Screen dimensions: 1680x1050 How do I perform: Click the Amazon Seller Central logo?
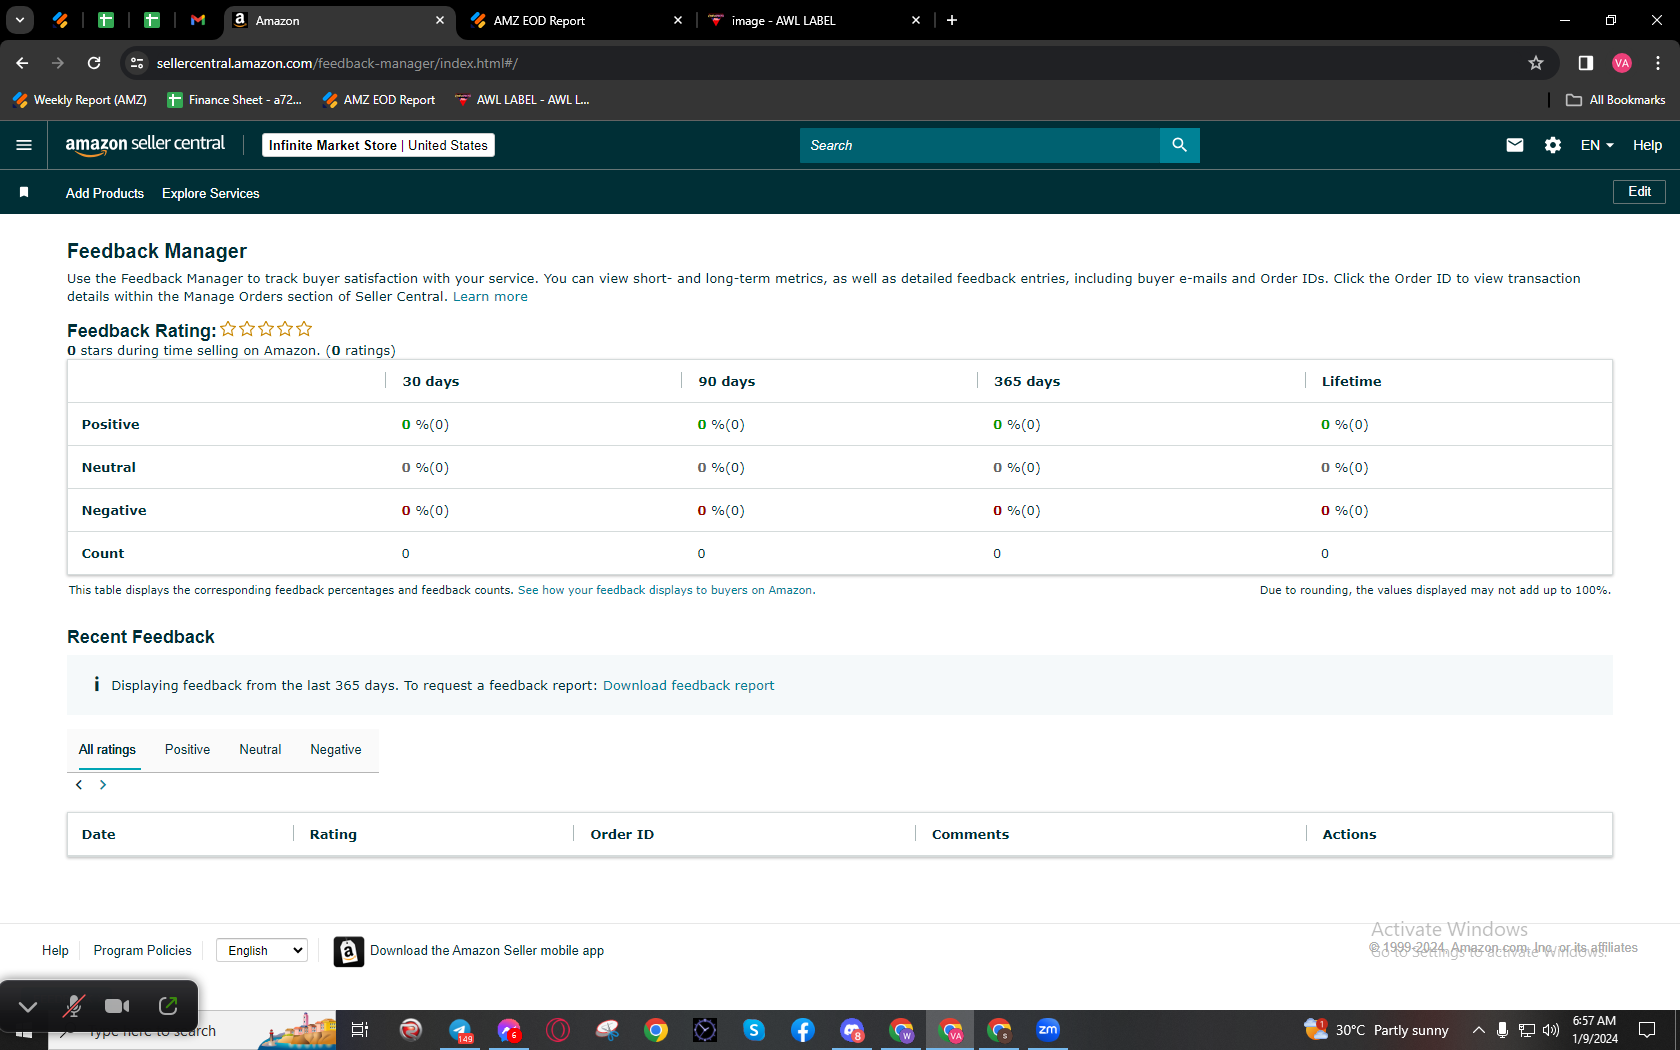[145, 145]
